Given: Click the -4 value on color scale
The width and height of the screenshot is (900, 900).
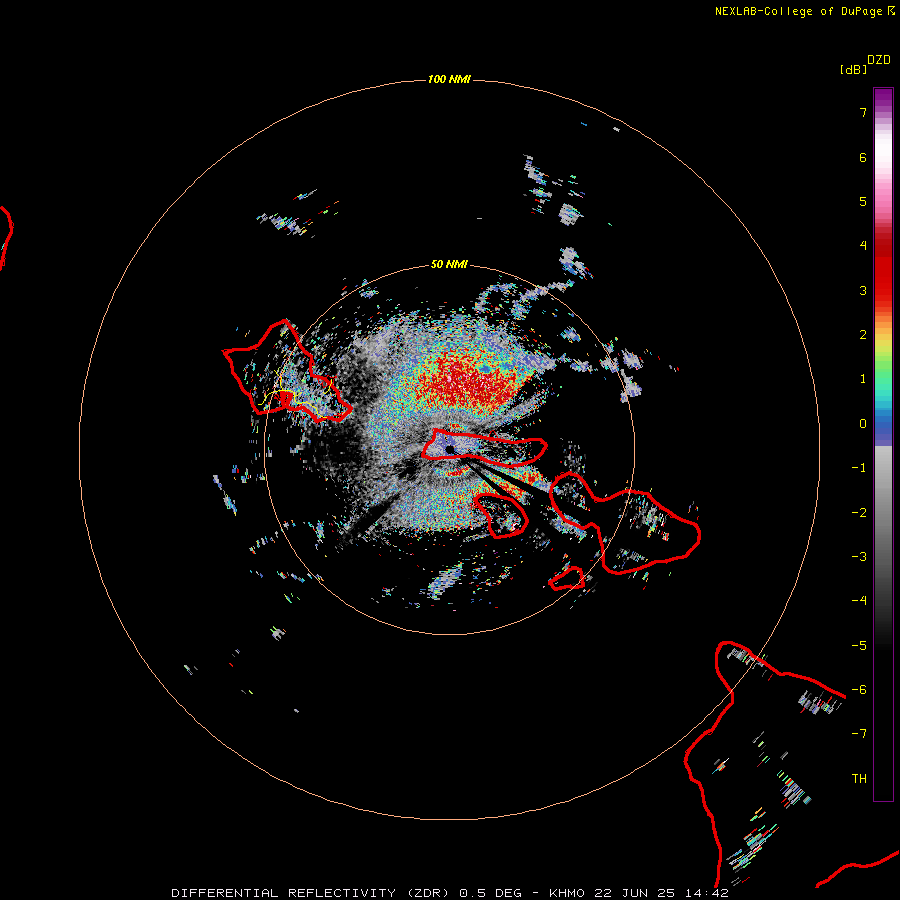Looking at the screenshot, I should click(859, 601).
